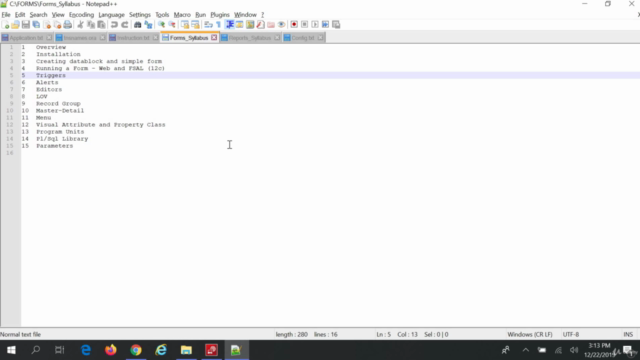This screenshot has width=640, height=360.
Task: Toggle word wrap in the toolbar
Action: (x=208, y=24)
